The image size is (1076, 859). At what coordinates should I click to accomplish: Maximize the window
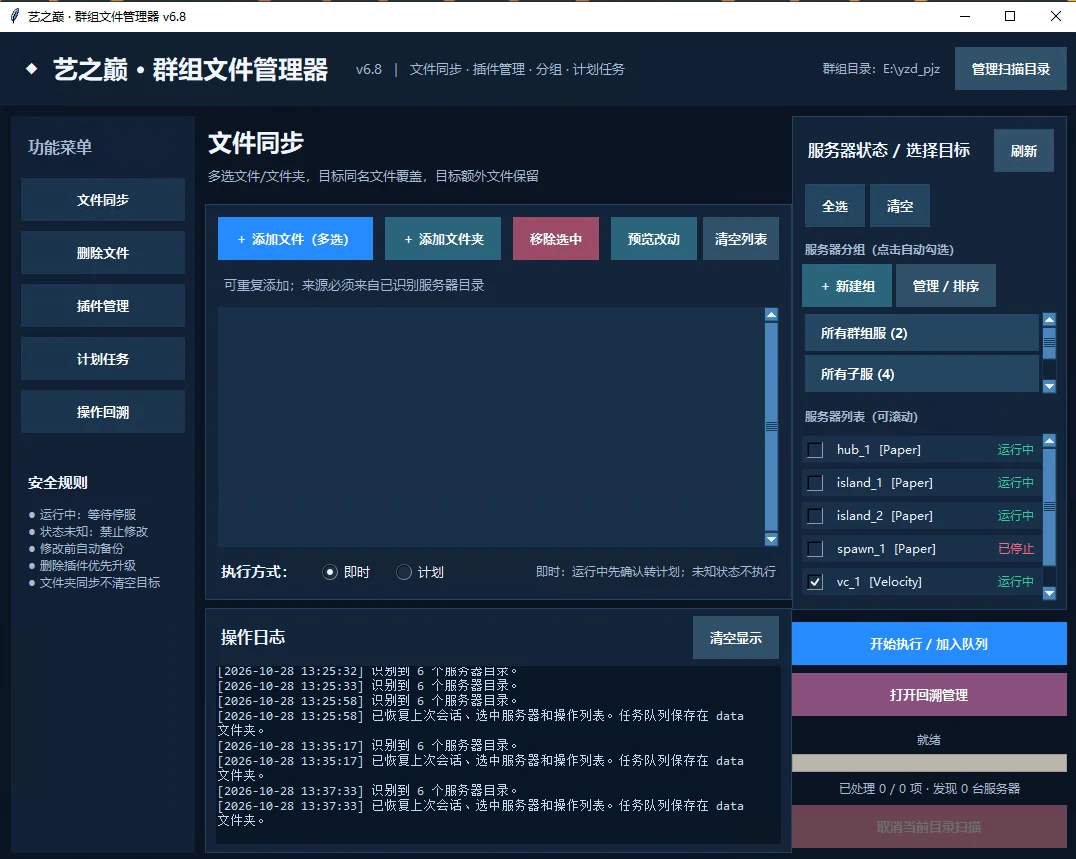click(1010, 16)
